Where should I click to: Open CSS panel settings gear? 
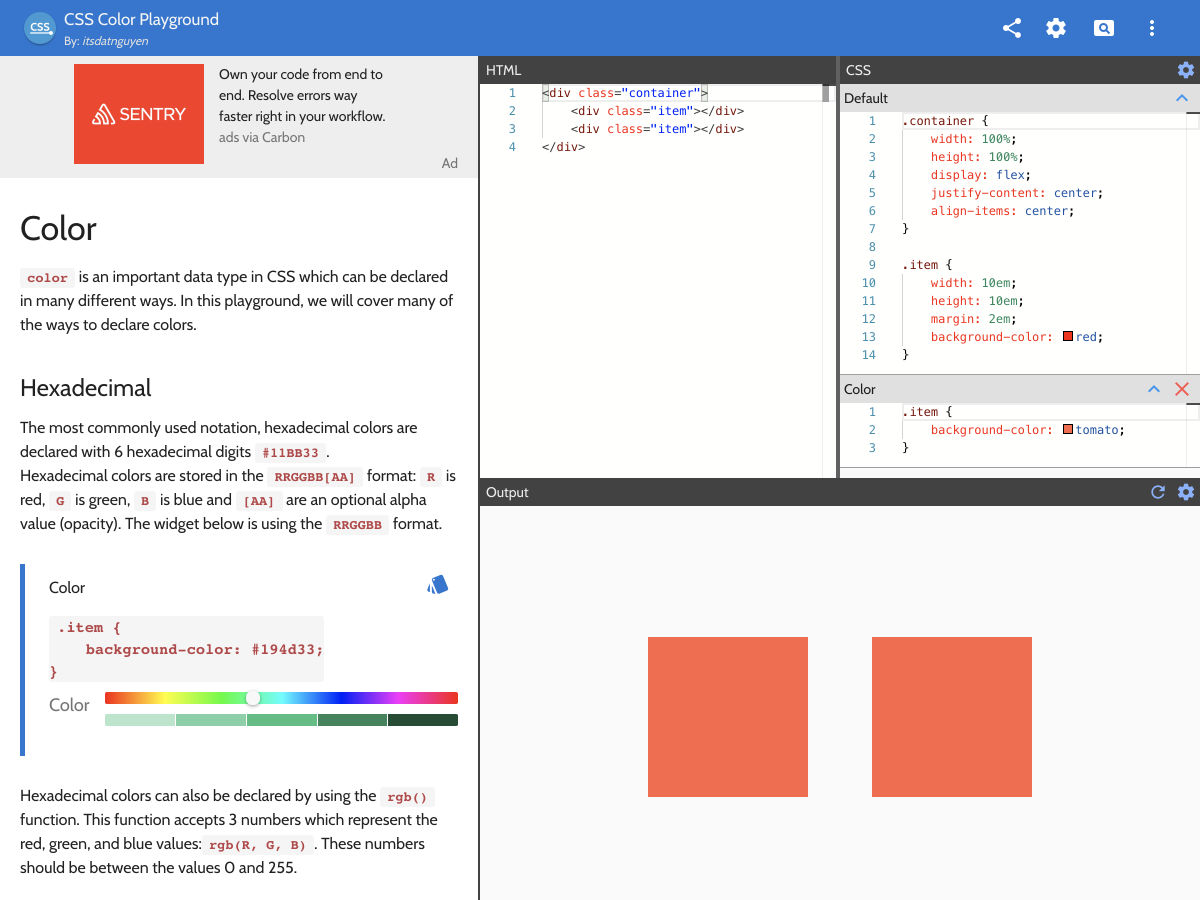1186,70
